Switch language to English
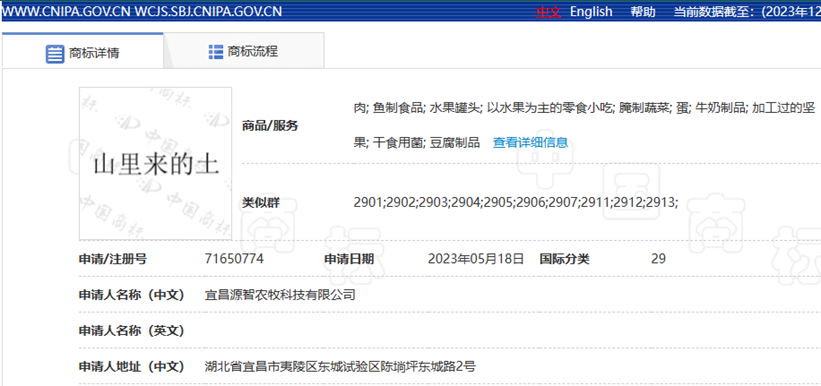The width and height of the screenshot is (821, 386). 591,12
